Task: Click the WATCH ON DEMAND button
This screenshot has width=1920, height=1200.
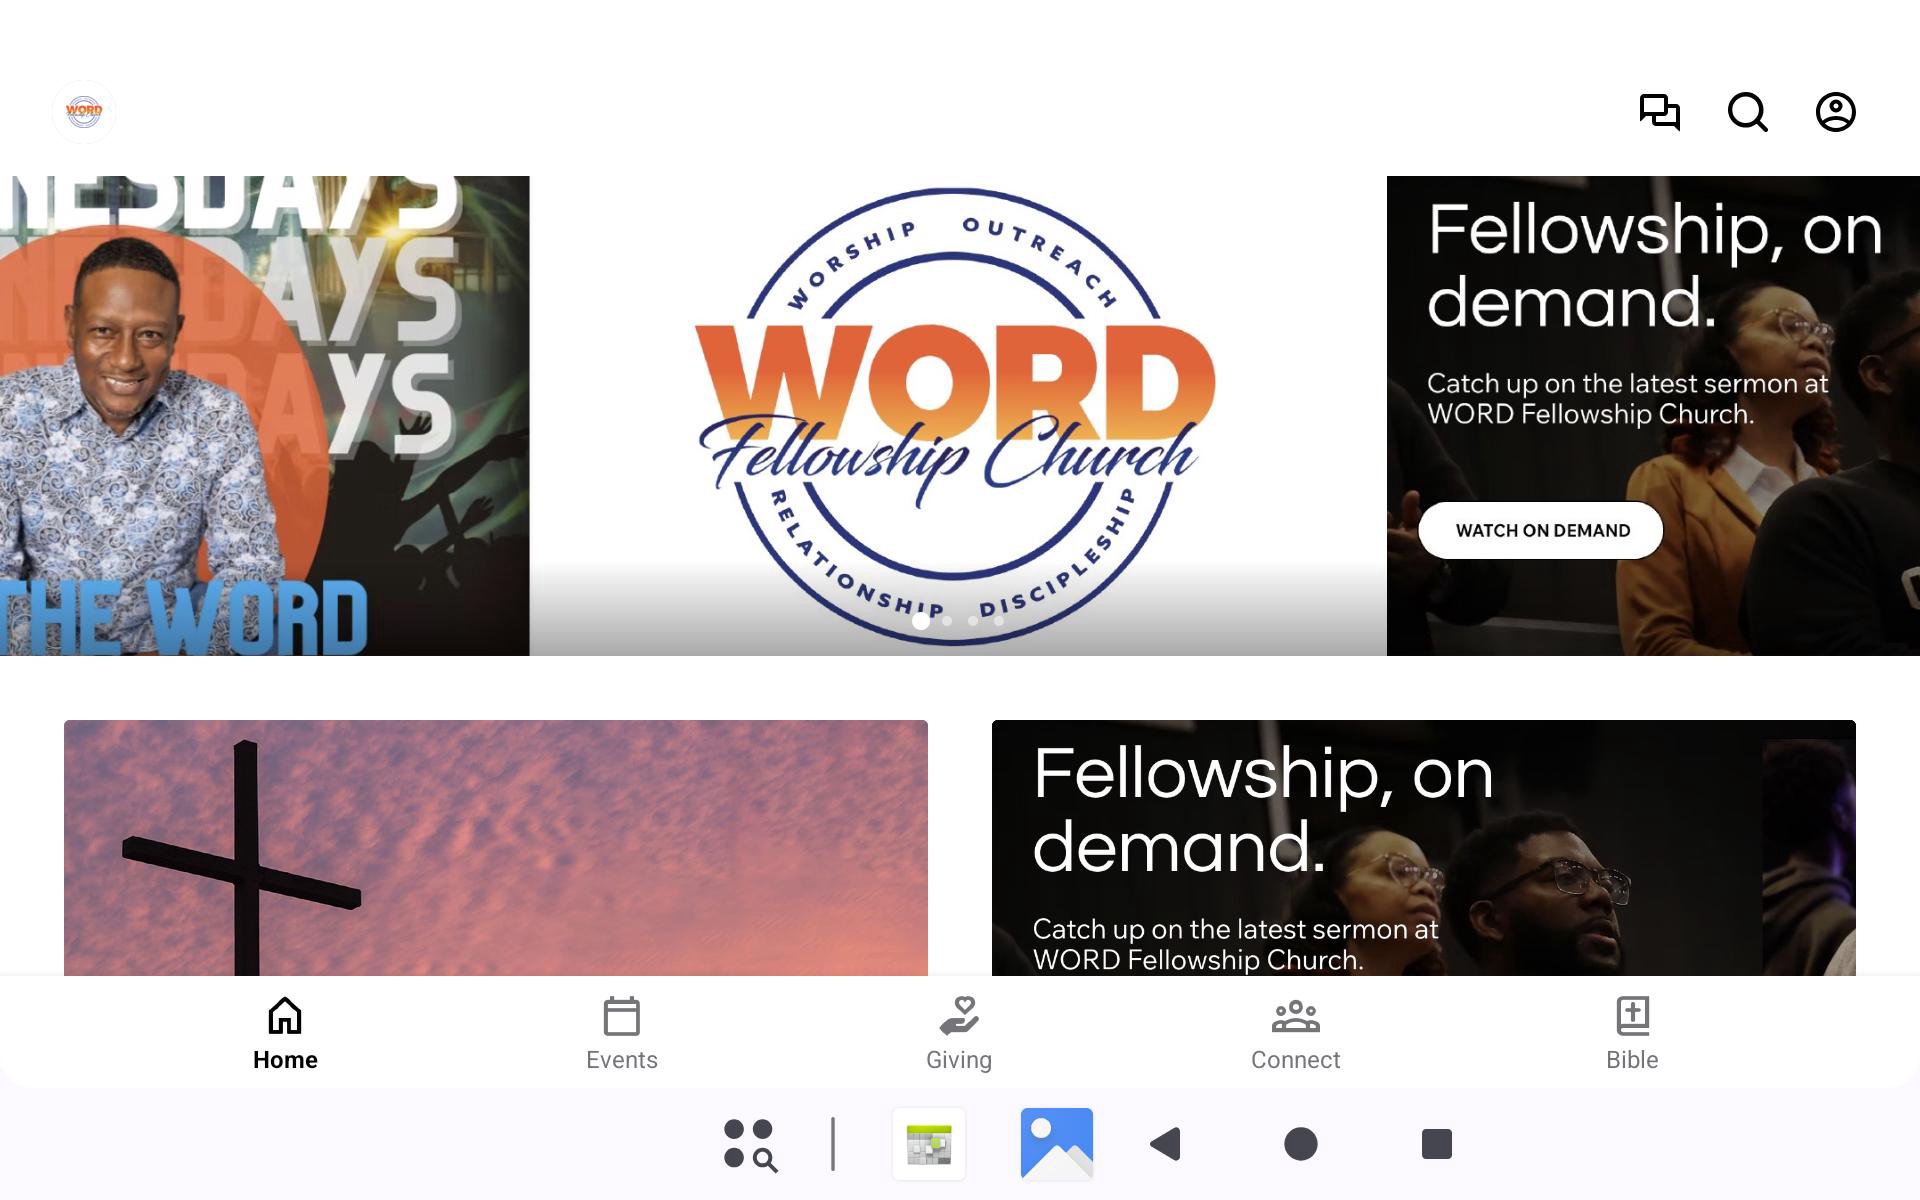Action: [1541, 530]
